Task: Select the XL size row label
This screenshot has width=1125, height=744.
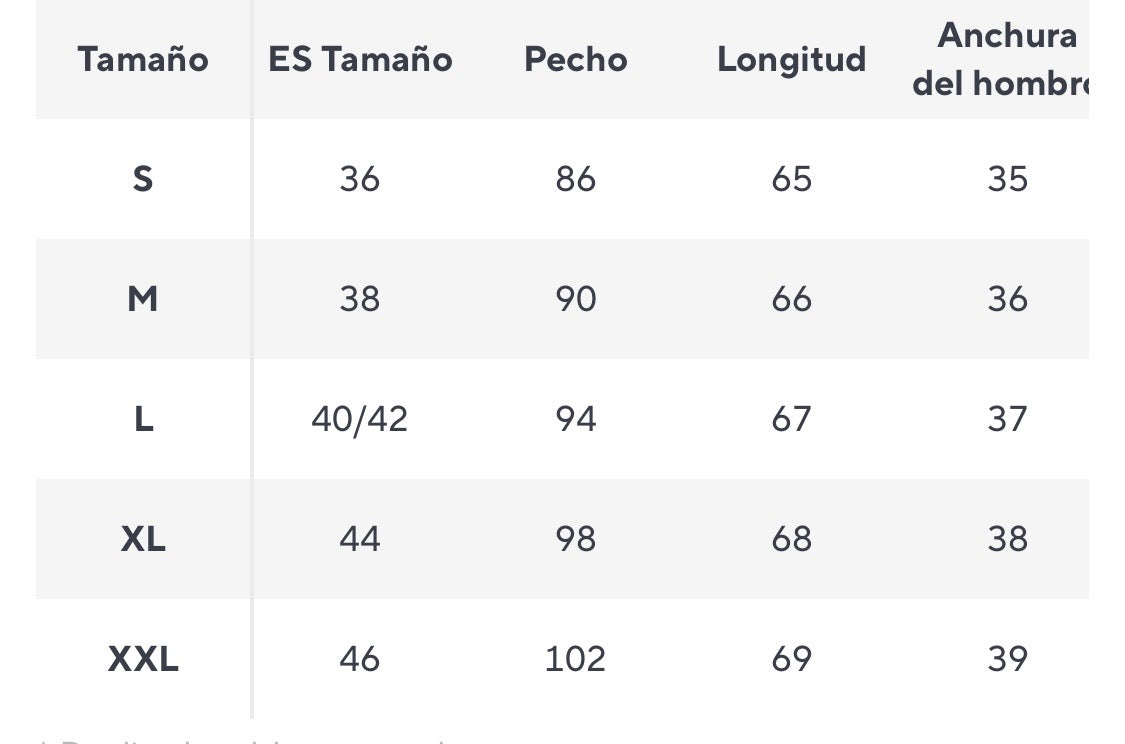Action: point(143,539)
